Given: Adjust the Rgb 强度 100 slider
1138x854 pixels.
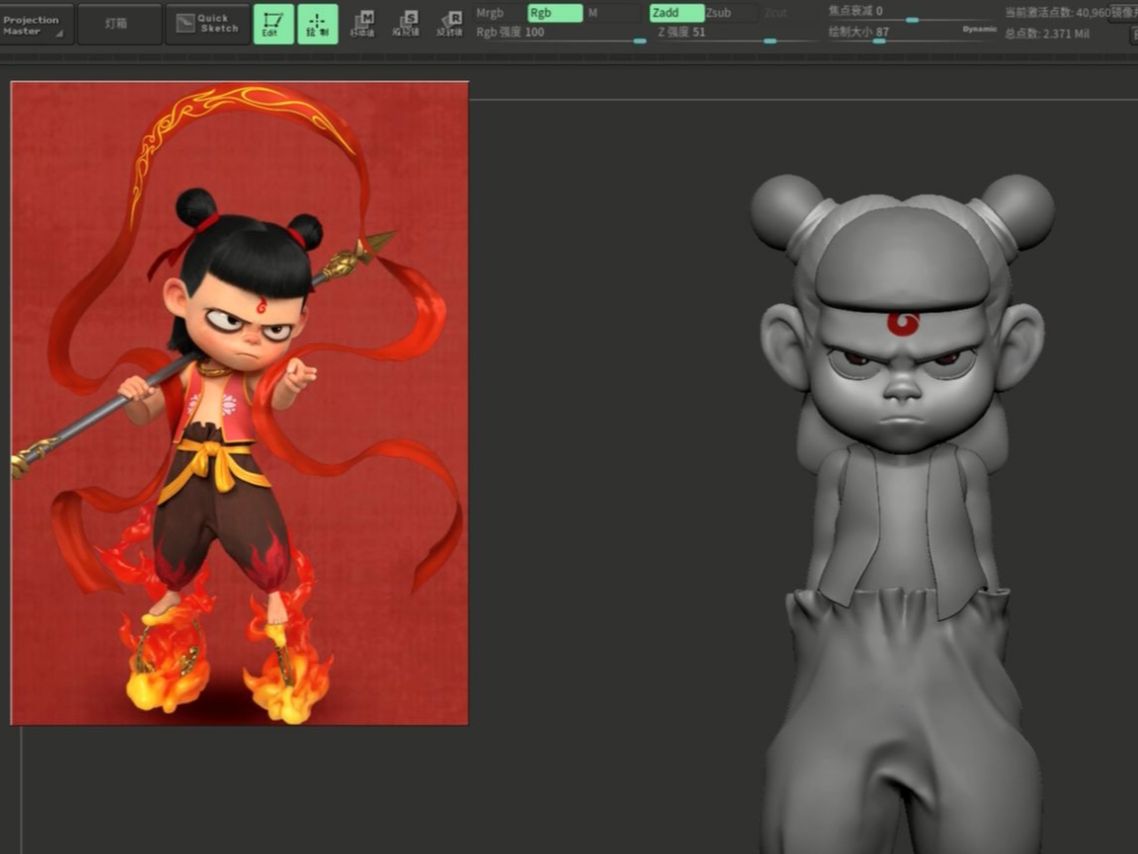Looking at the screenshot, I should coord(560,33).
